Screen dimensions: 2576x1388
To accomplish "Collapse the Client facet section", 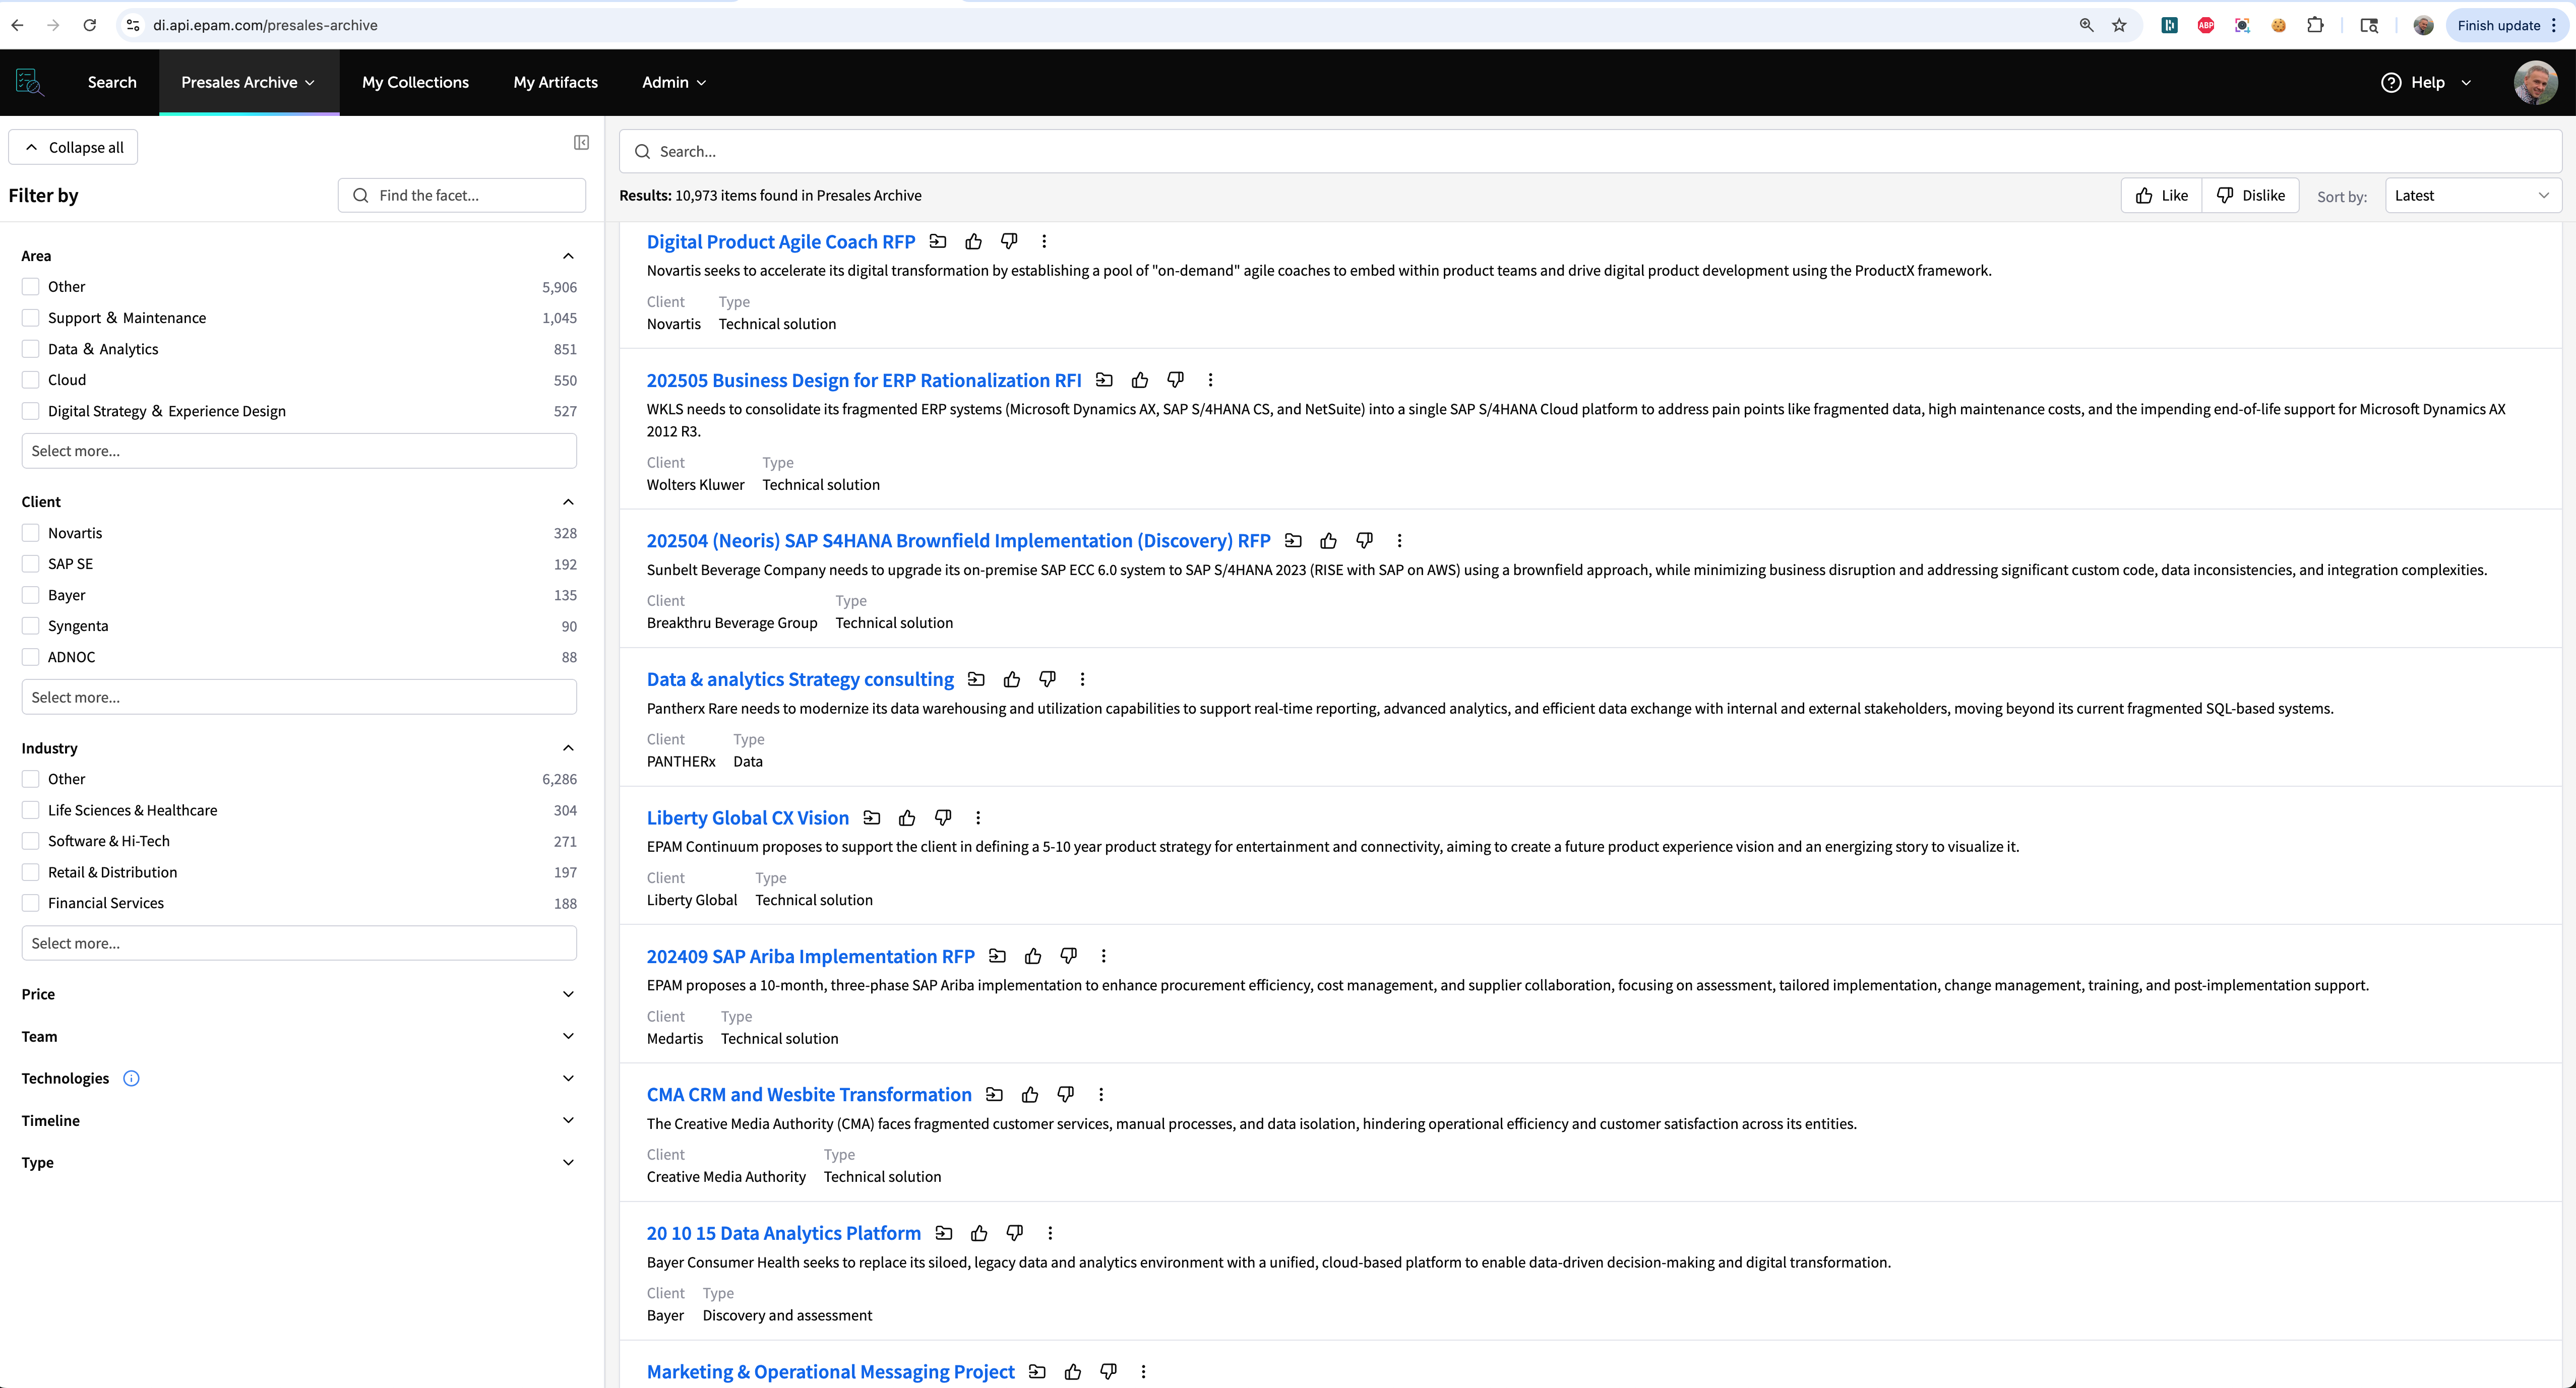I will coord(568,502).
